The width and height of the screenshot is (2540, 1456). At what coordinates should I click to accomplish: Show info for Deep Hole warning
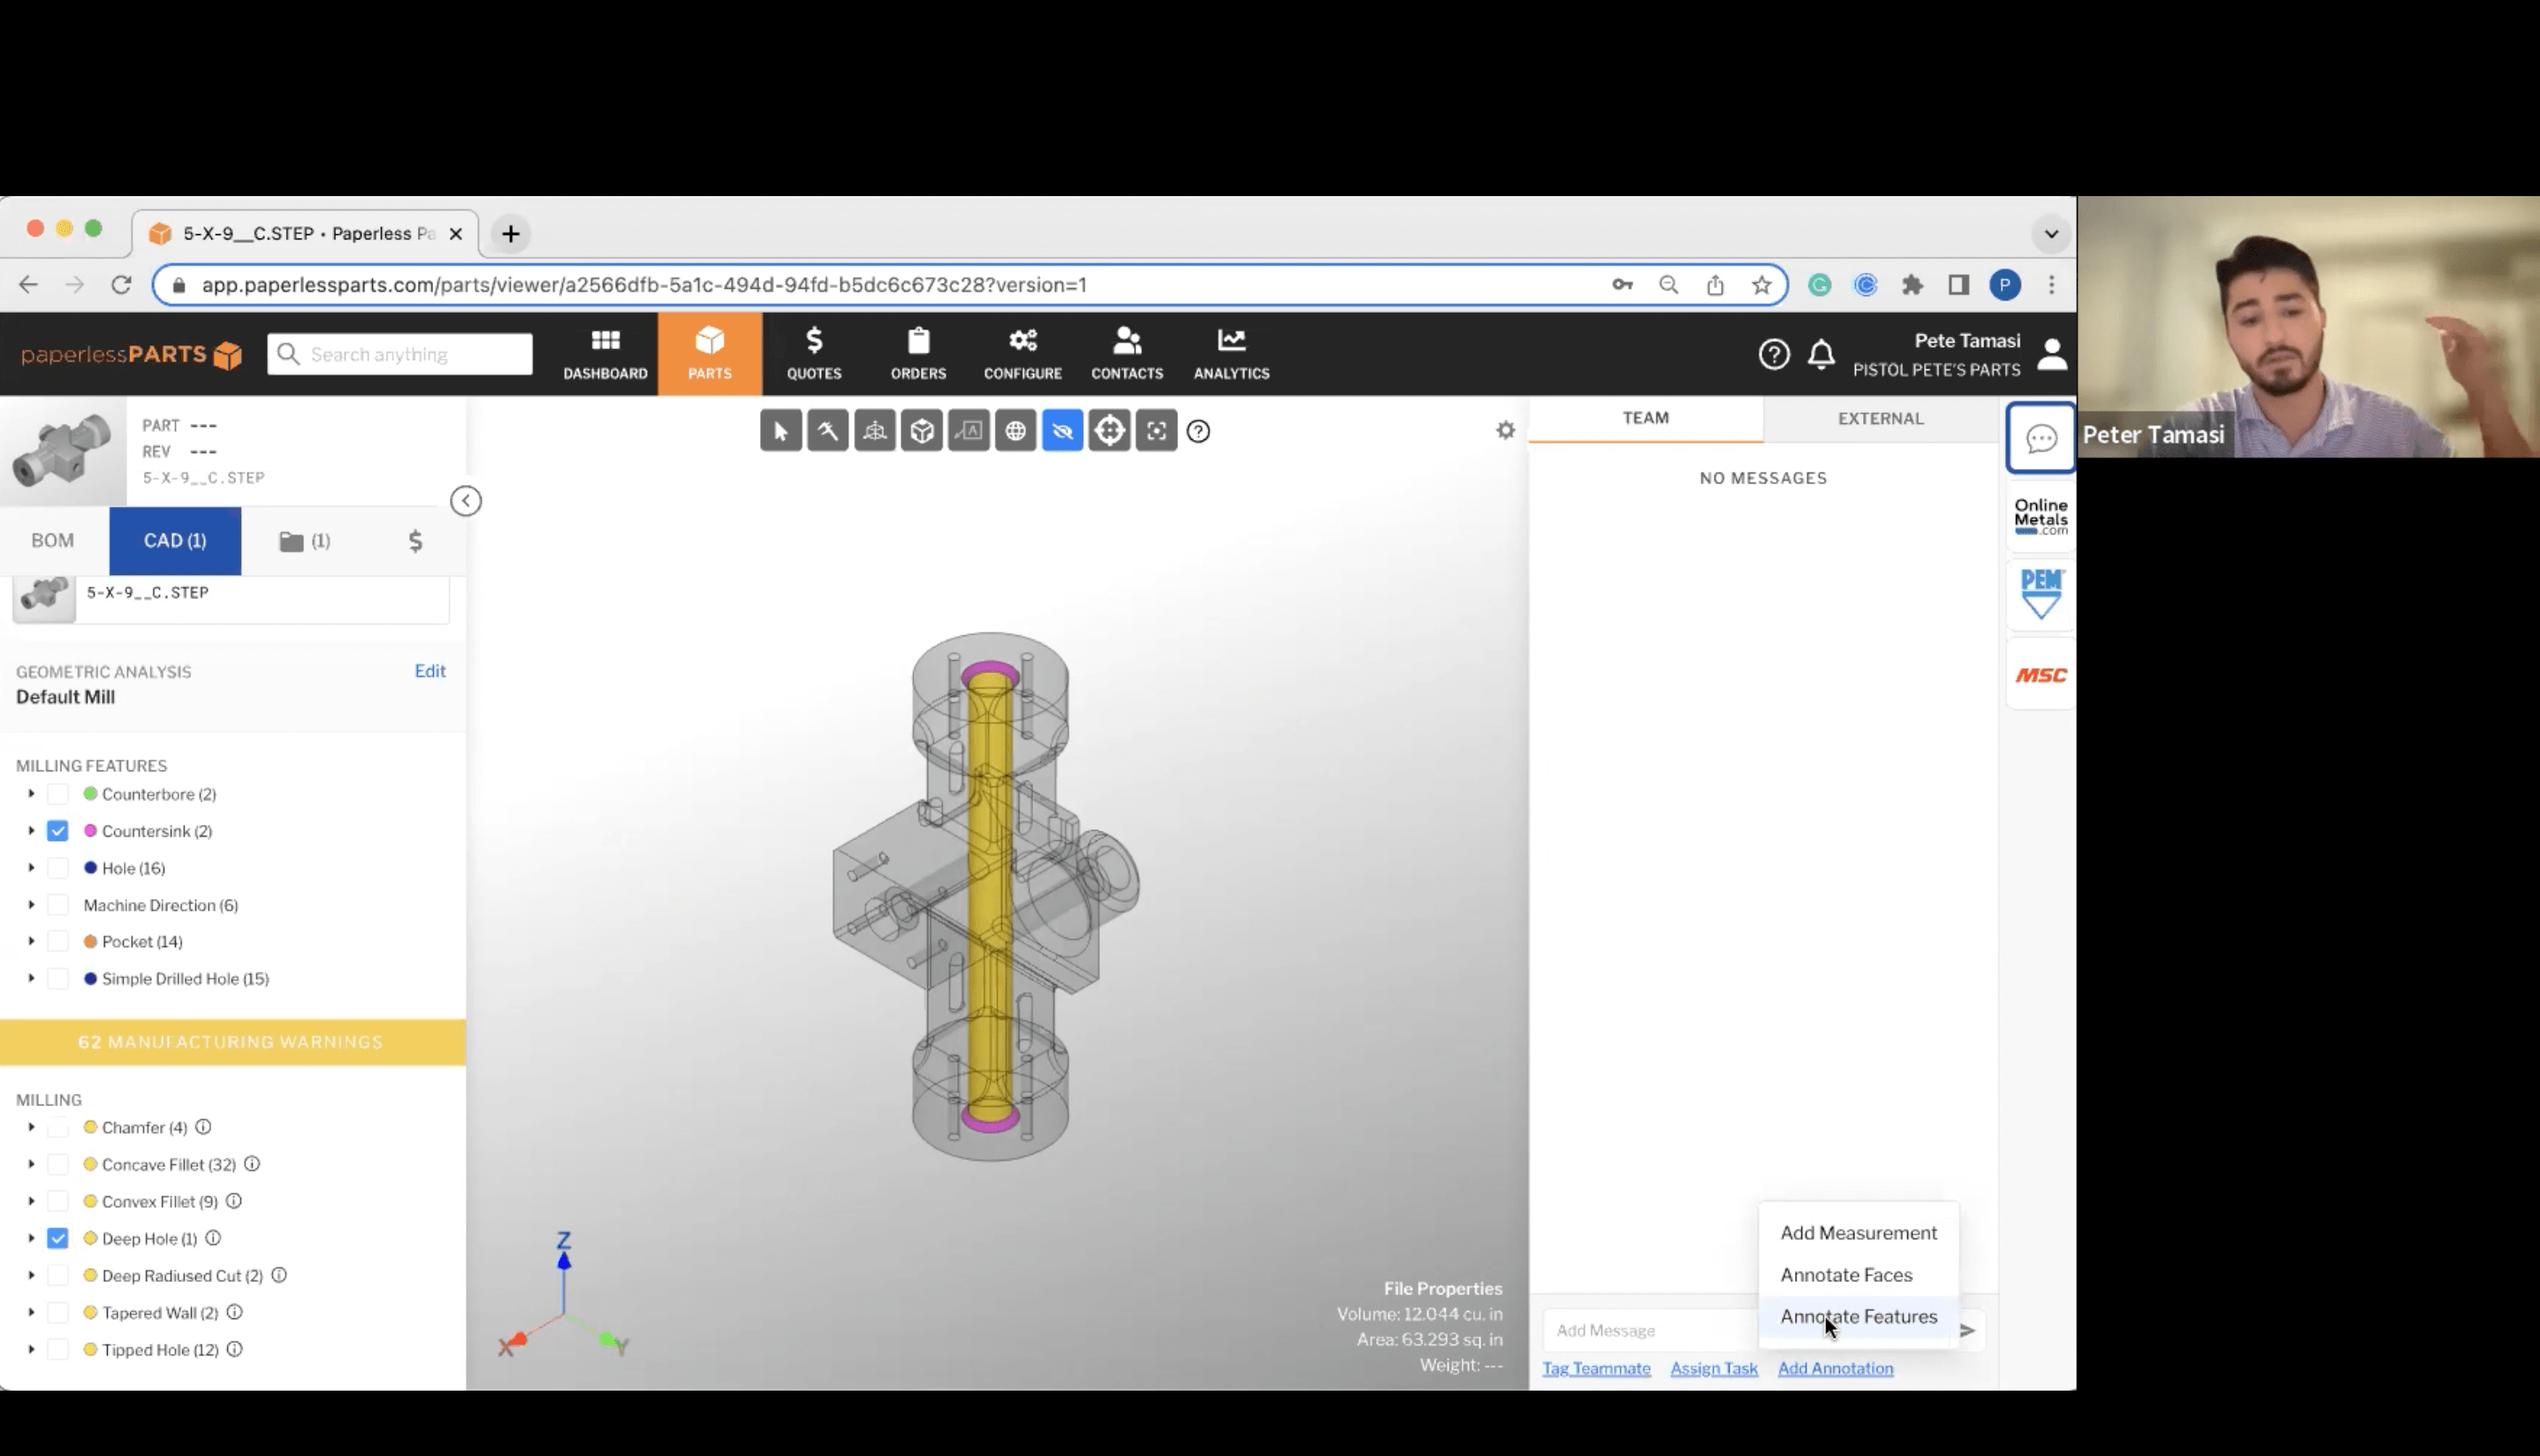click(213, 1238)
